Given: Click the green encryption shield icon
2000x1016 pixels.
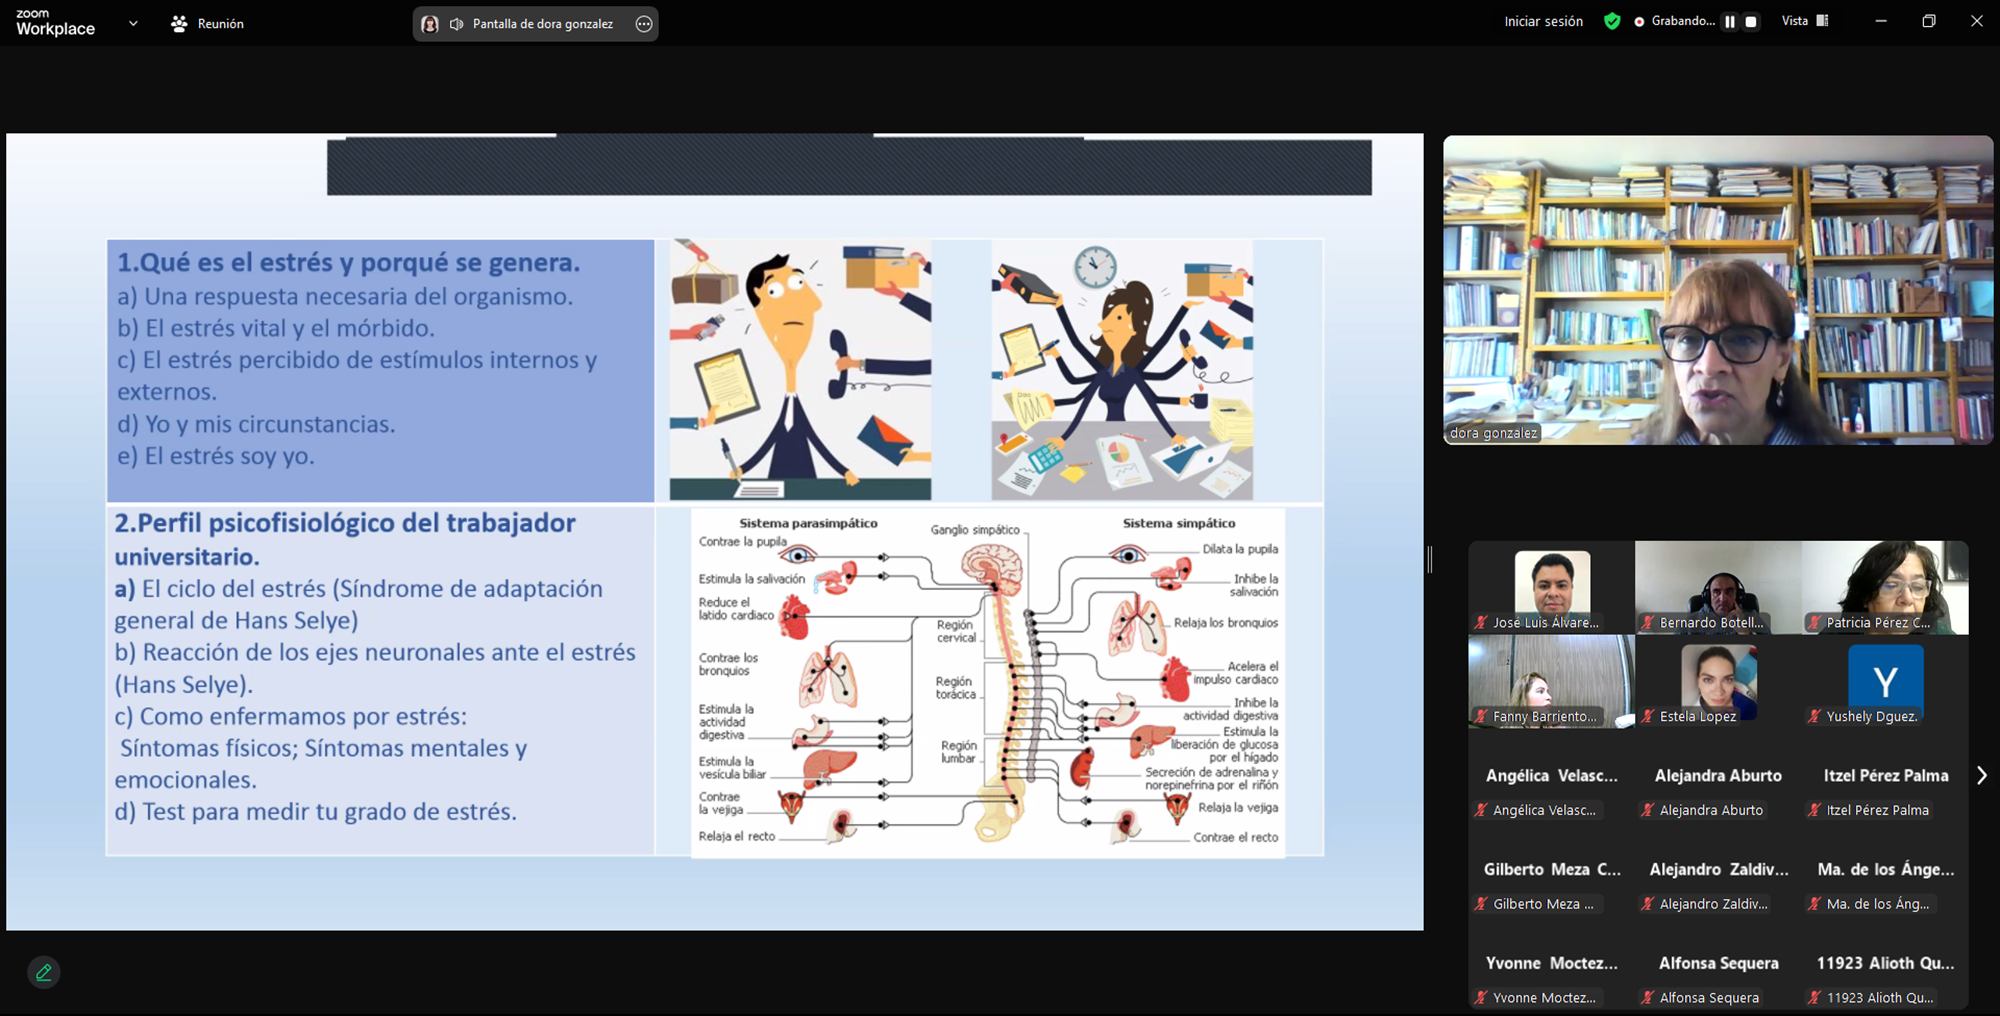Looking at the screenshot, I should click(1612, 21).
